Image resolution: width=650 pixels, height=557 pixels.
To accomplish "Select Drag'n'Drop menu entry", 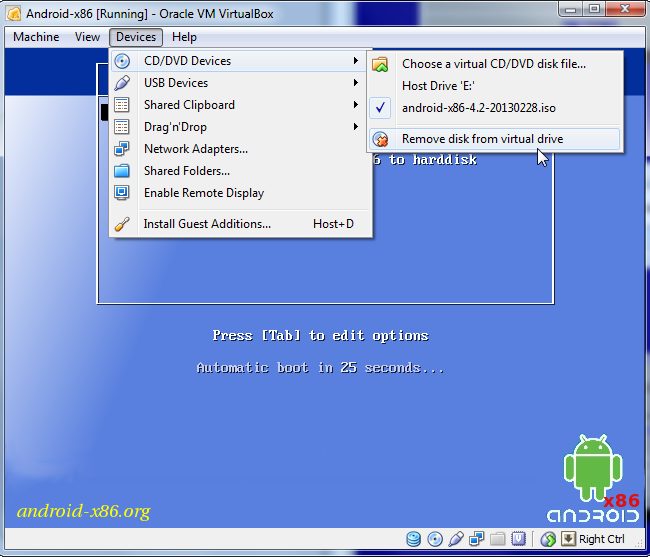I will click(x=240, y=127).
